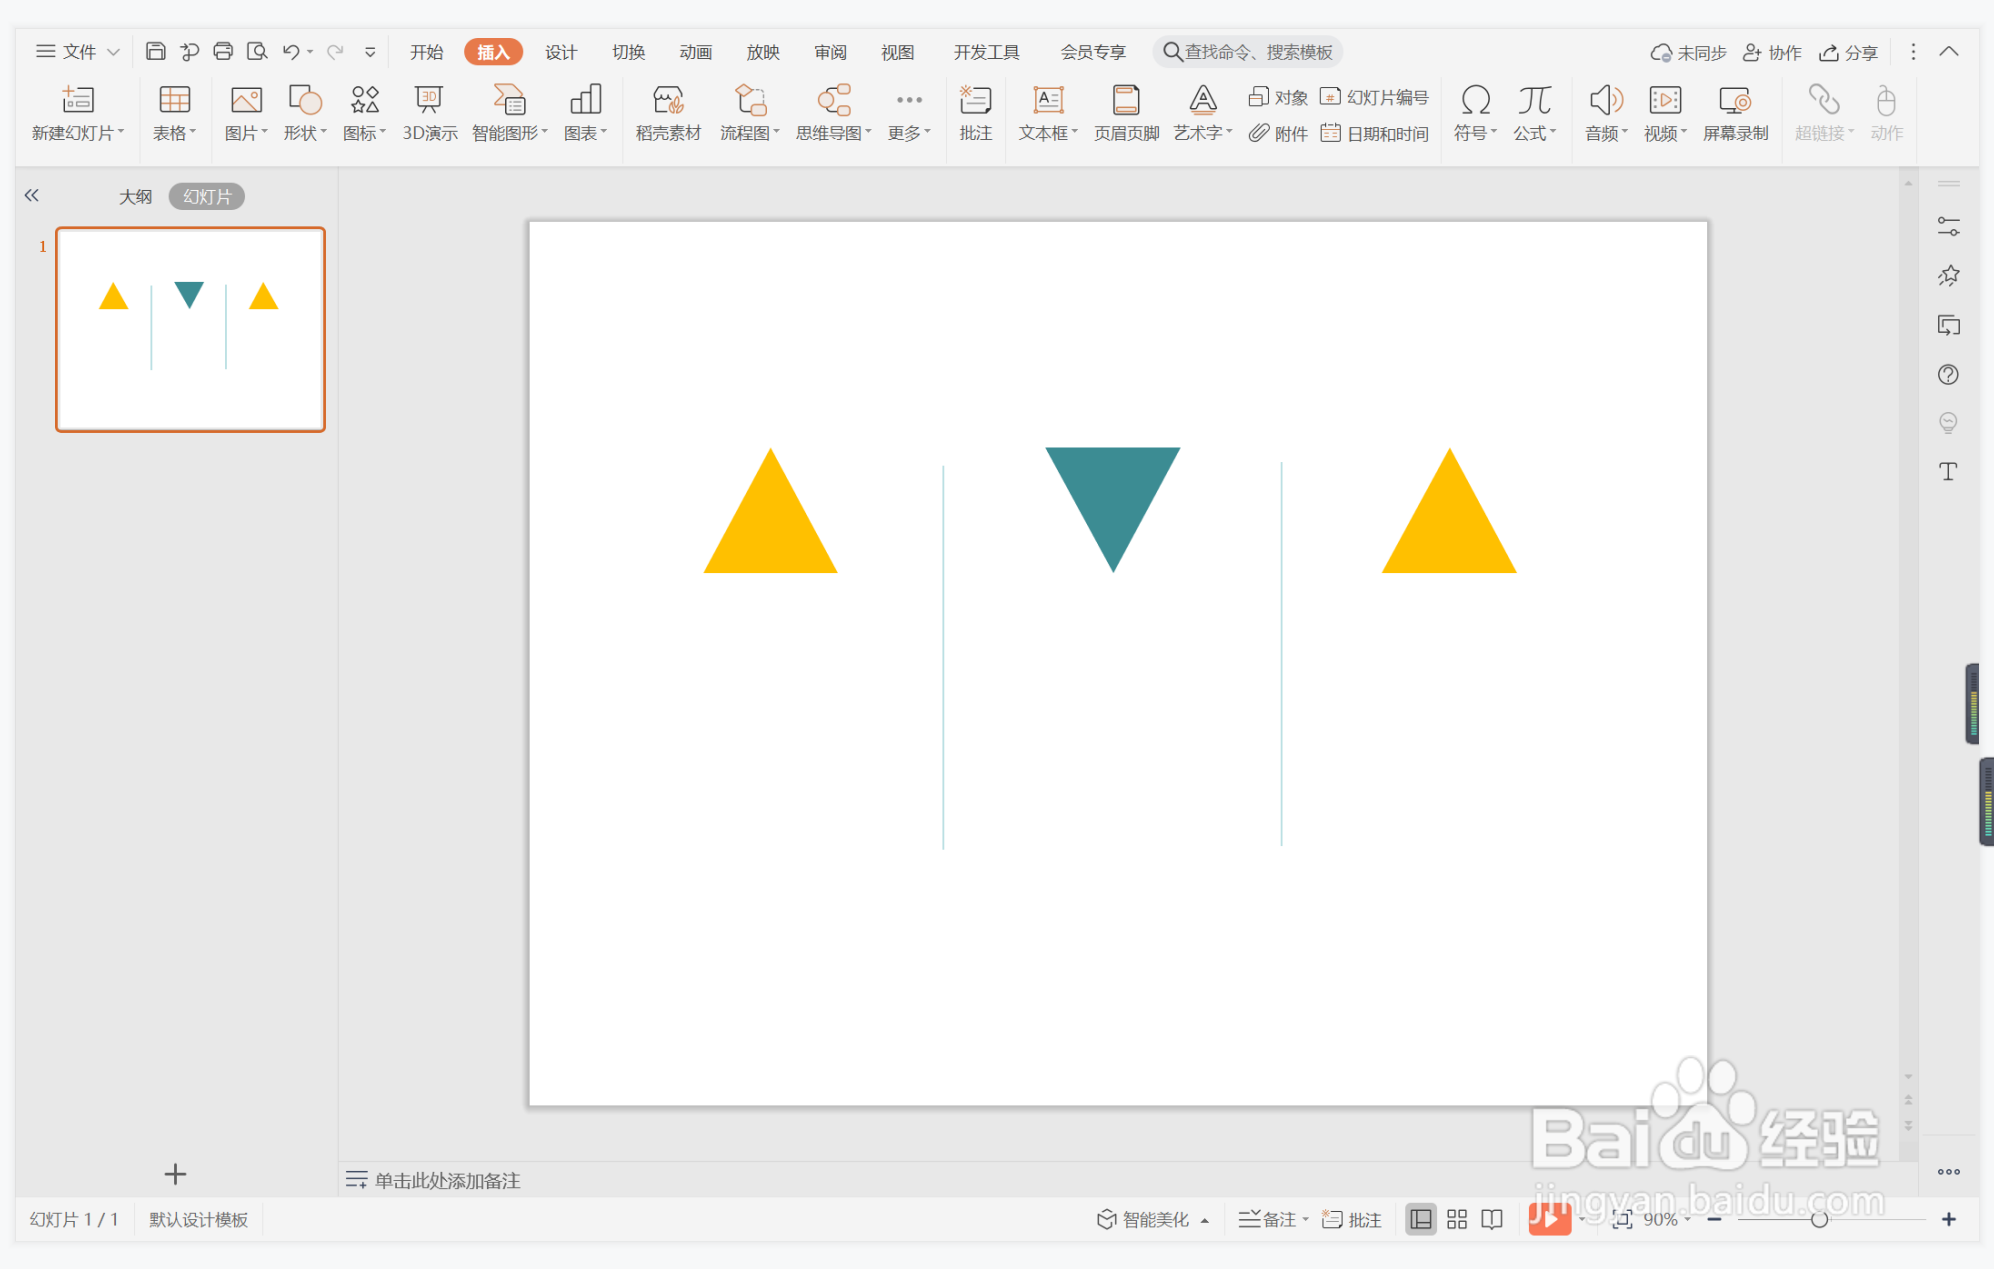Click the 分享 share button
The height and width of the screenshot is (1269, 1994).
click(x=1848, y=52)
